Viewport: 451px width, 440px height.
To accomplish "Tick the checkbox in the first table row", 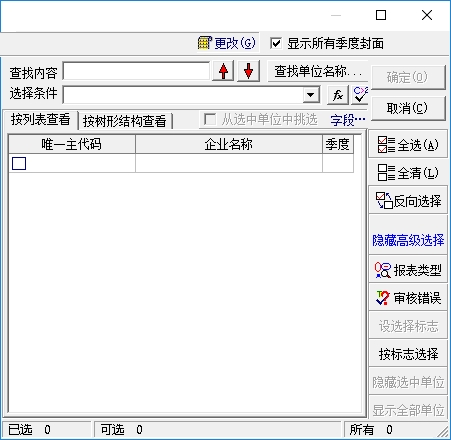I will [19, 163].
